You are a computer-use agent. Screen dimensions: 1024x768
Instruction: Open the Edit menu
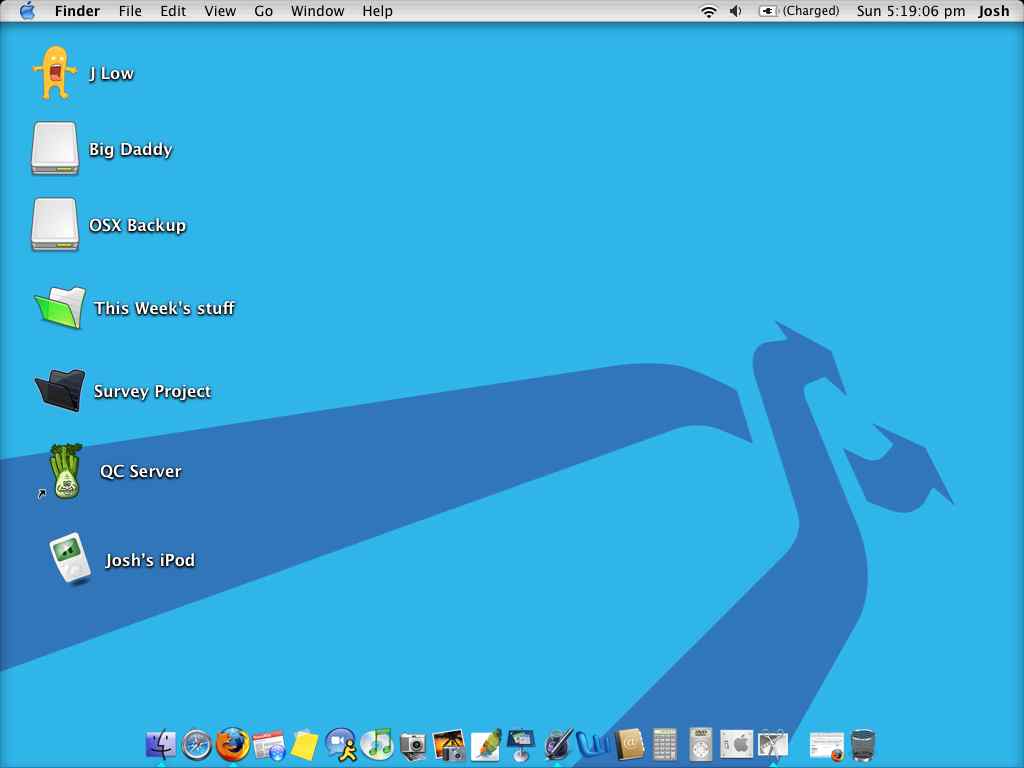(x=173, y=11)
